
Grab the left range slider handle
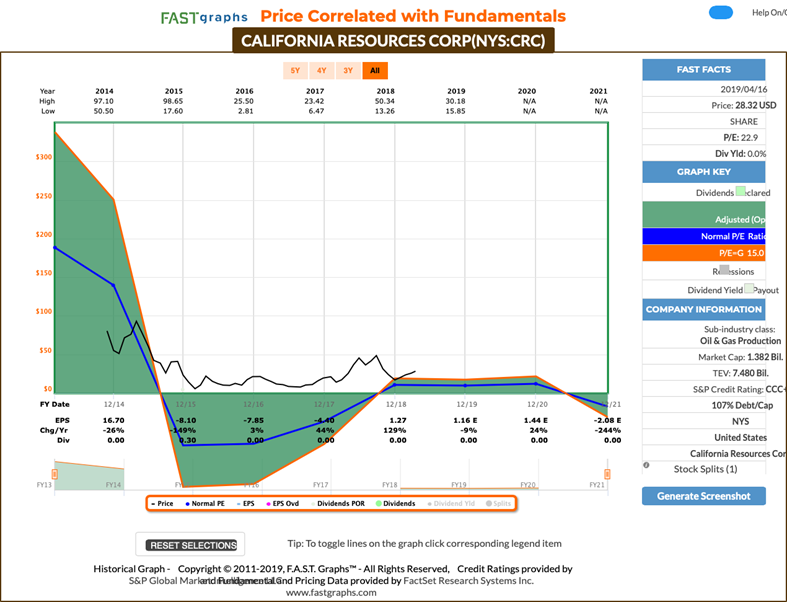click(55, 474)
